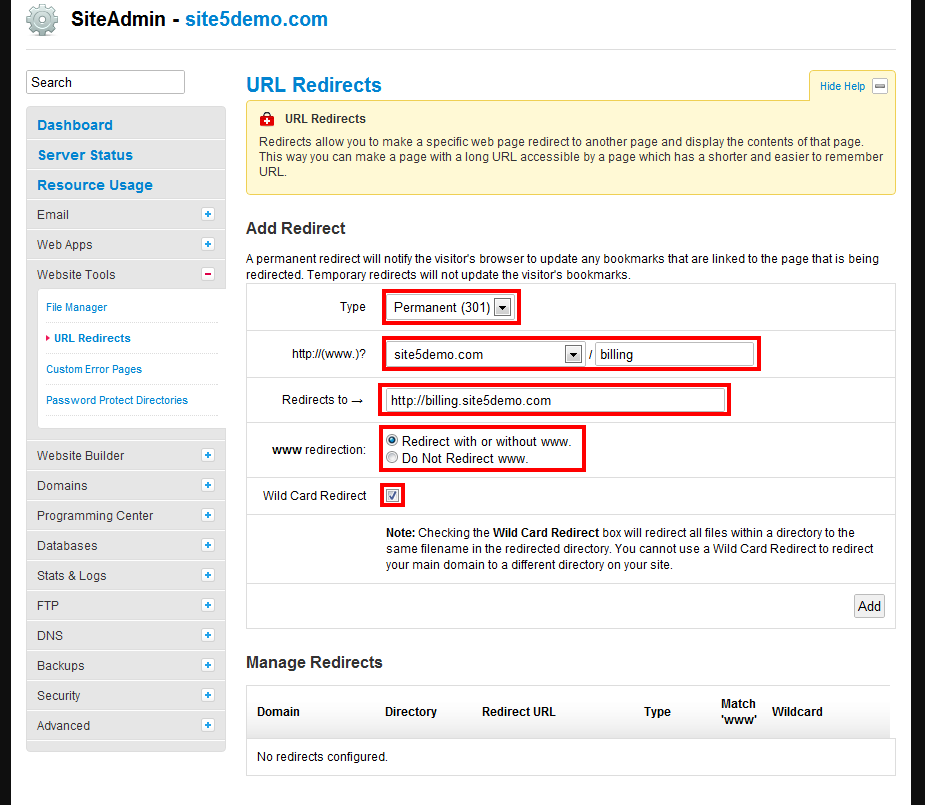This screenshot has height=805, width=925.
Task: Open the URL Redirects sidebar link
Action: [x=92, y=338]
